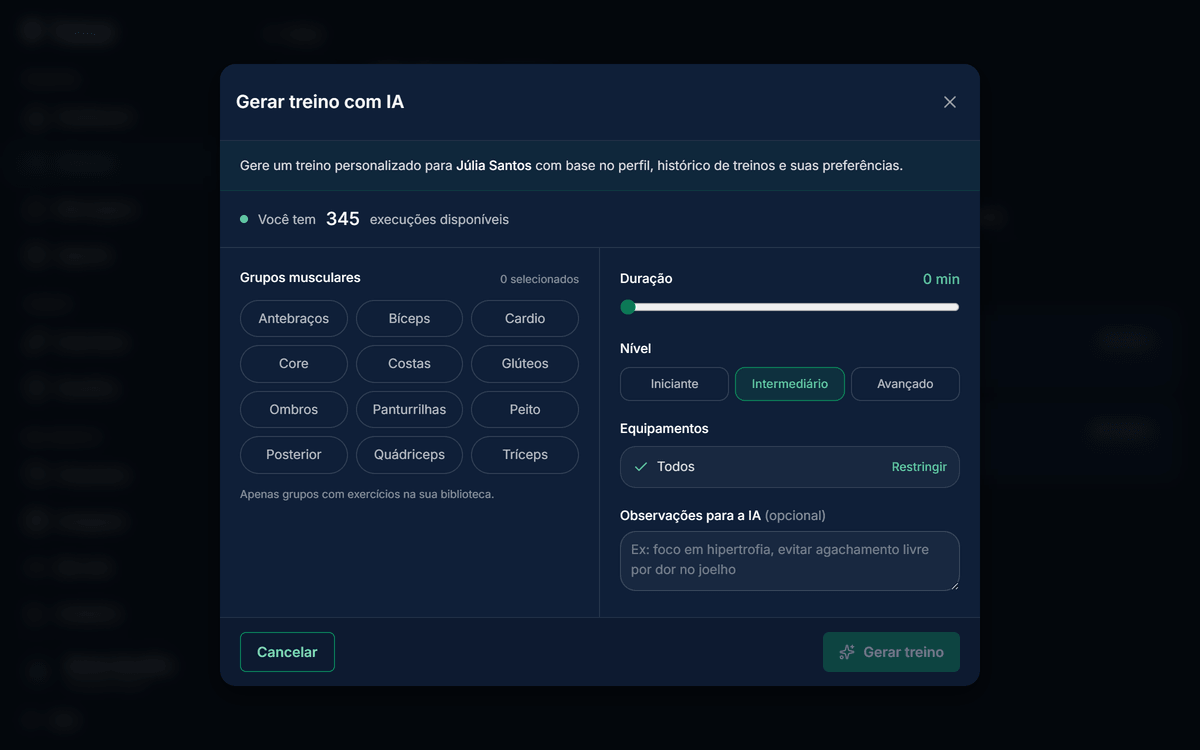Choose the Avançado level
The width and height of the screenshot is (1200, 750).
point(905,384)
